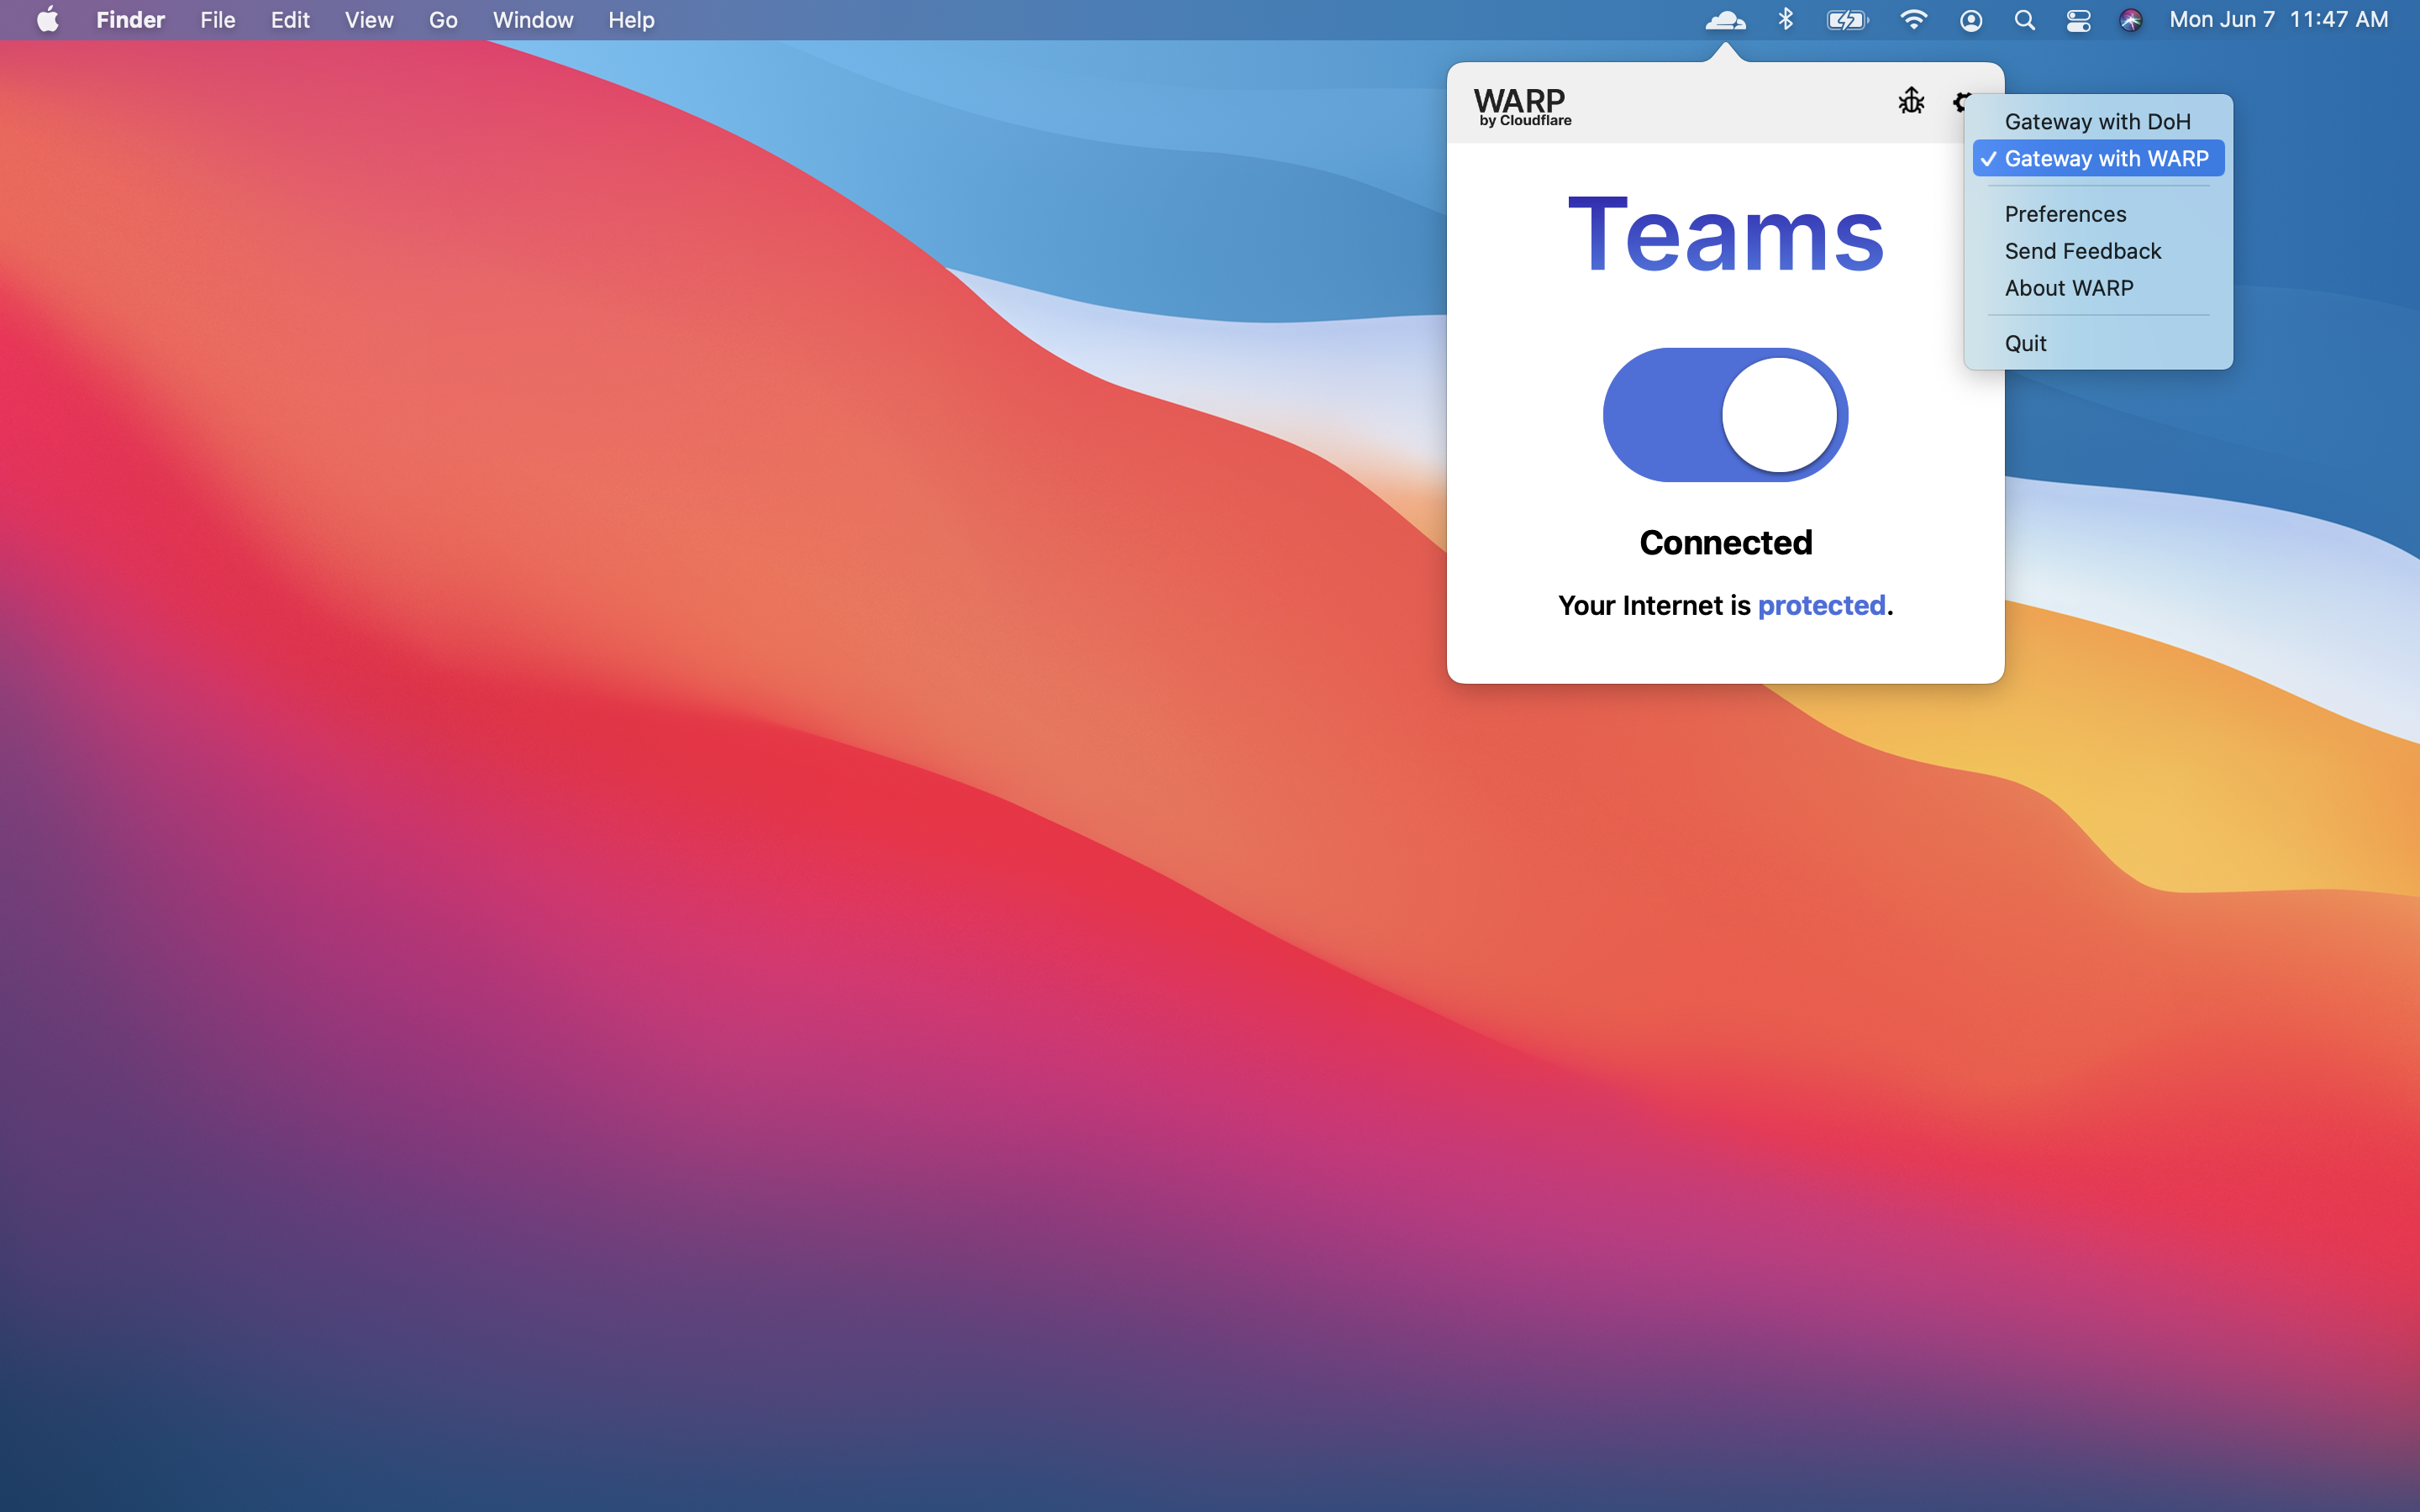The image size is (2420, 1512).
Task: Quit the WARP application
Action: (2025, 343)
